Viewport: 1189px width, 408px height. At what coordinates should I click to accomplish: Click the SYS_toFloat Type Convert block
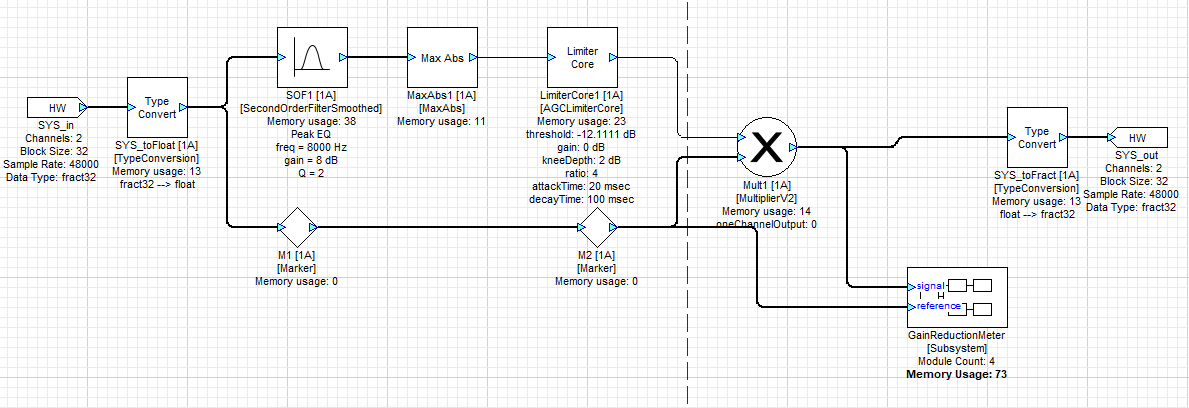click(x=157, y=108)
